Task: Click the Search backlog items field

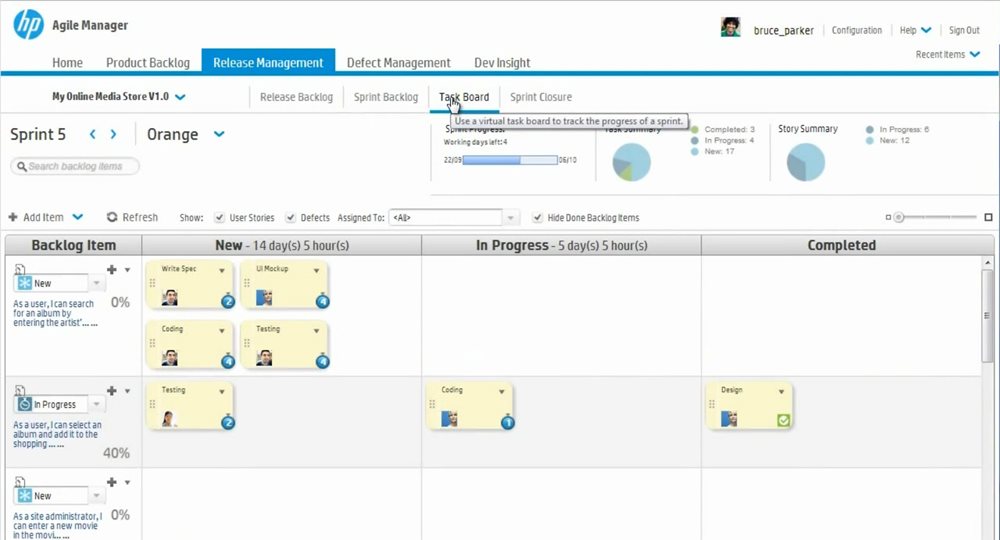Action: coord(76,166)
